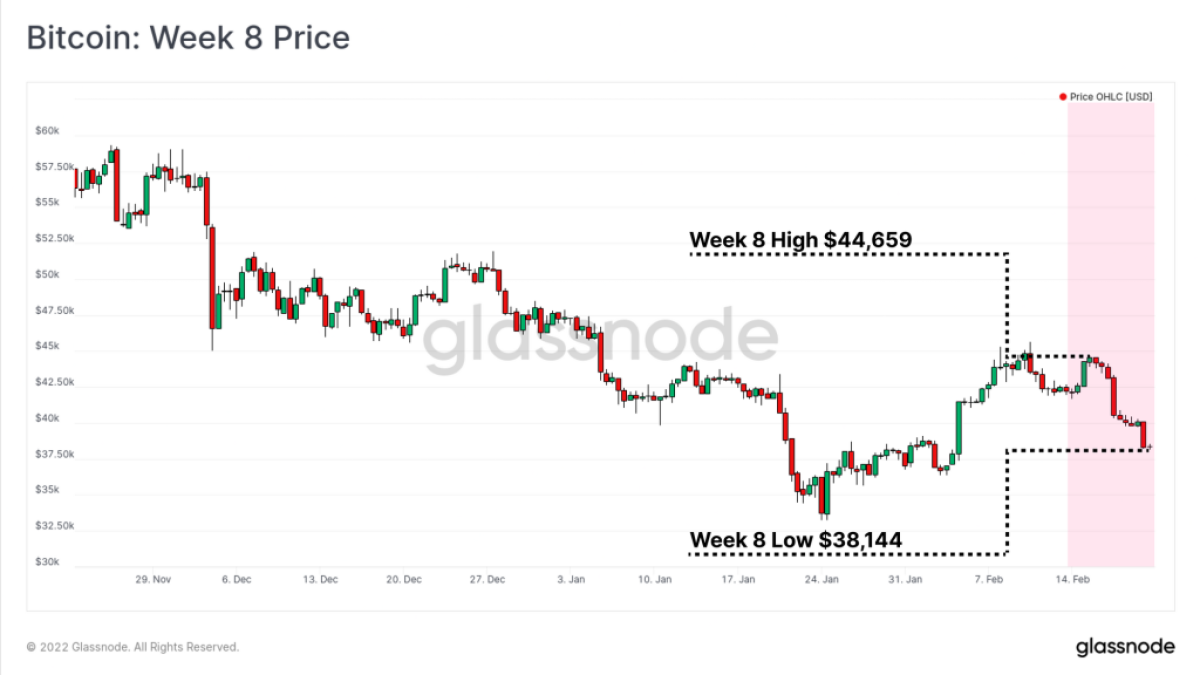This screenshot has height=675, width=1200.
Task: Click the 29. Nov date label
Action: [154, 579]
